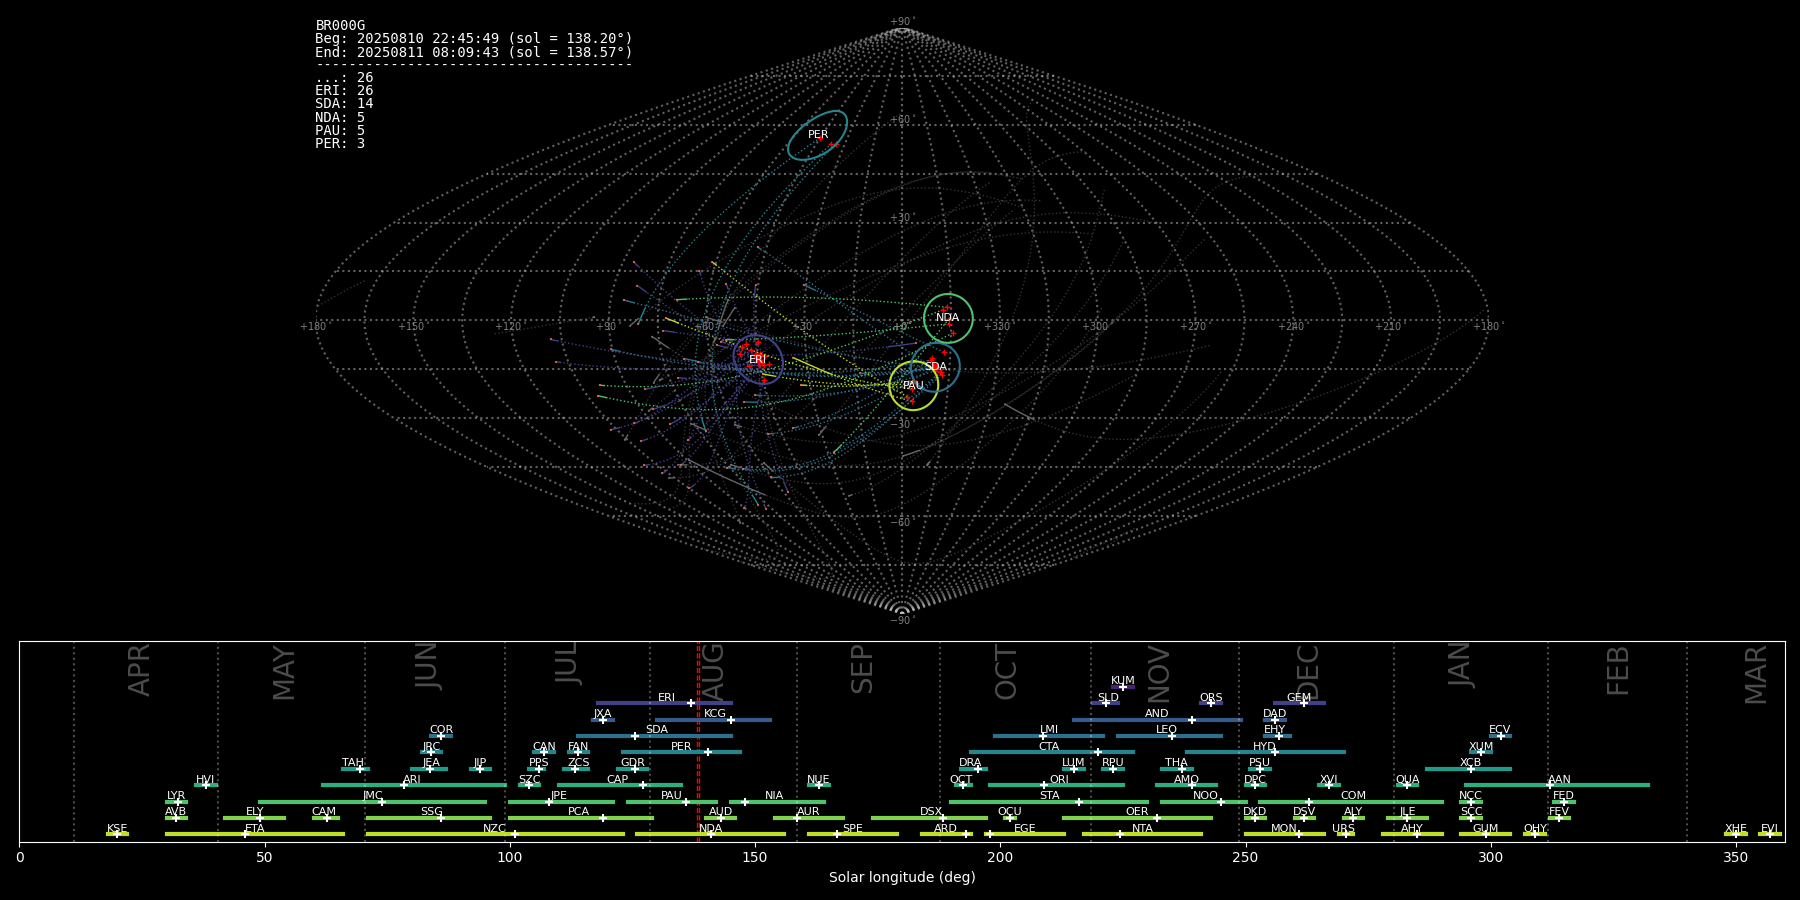Click the +120 right ascension label on the map
The image size is (1800, 900).
[508, 327]
